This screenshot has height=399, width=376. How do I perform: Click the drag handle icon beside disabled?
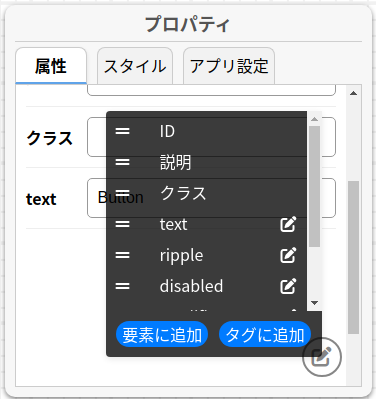(122, 286)
